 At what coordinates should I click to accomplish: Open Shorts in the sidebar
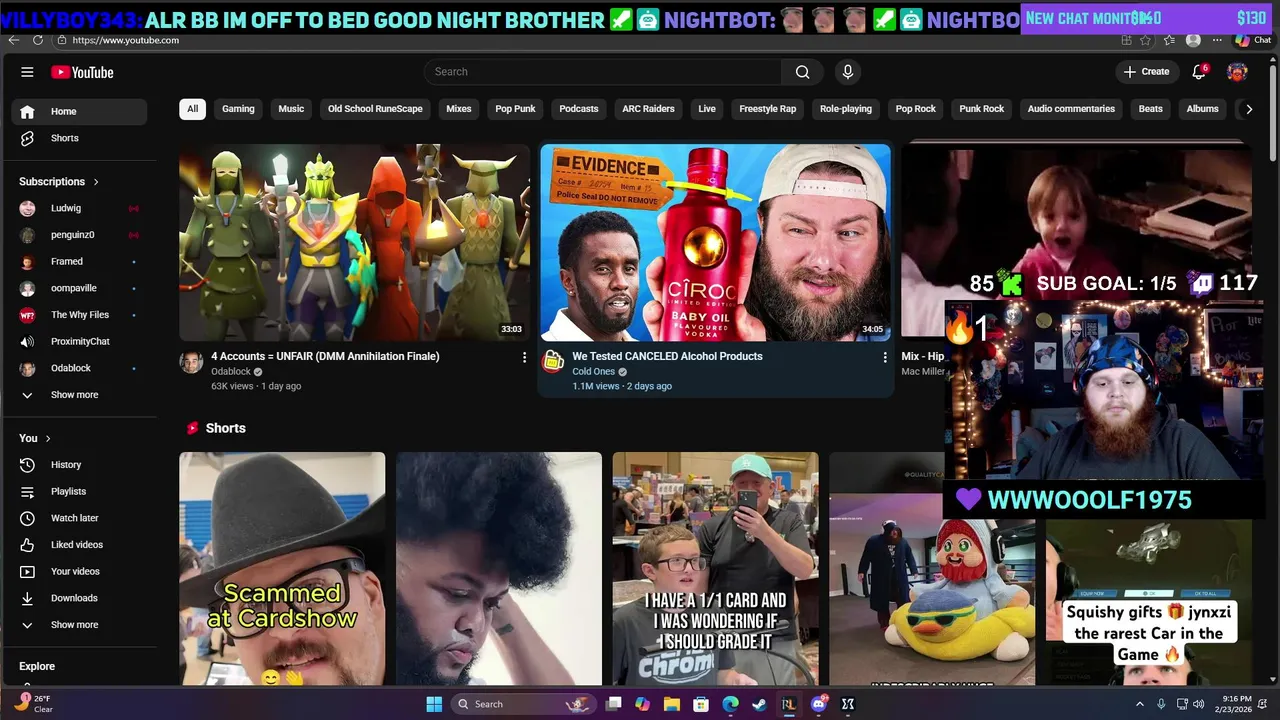click(80, 138)
